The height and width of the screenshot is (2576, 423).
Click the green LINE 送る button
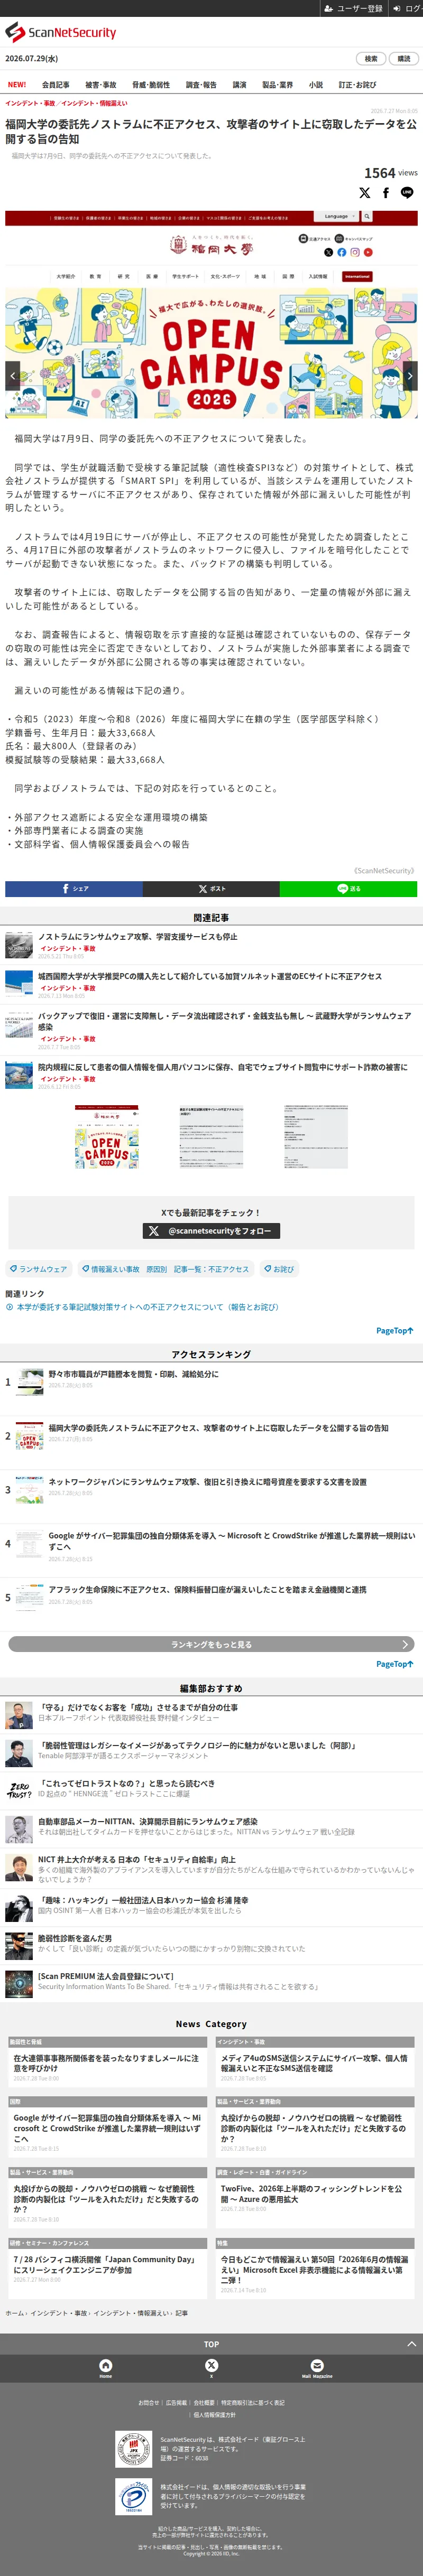point(348,888)
